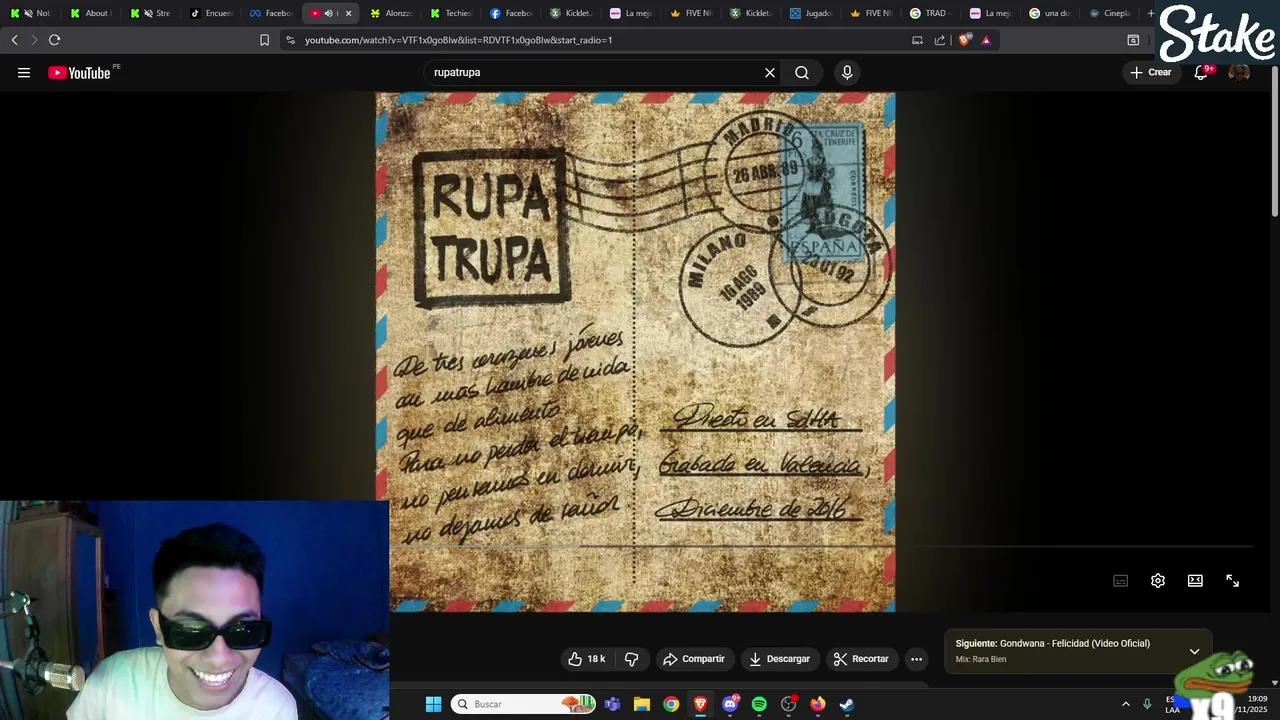Switch to the About browser tab

coord(90,13)
